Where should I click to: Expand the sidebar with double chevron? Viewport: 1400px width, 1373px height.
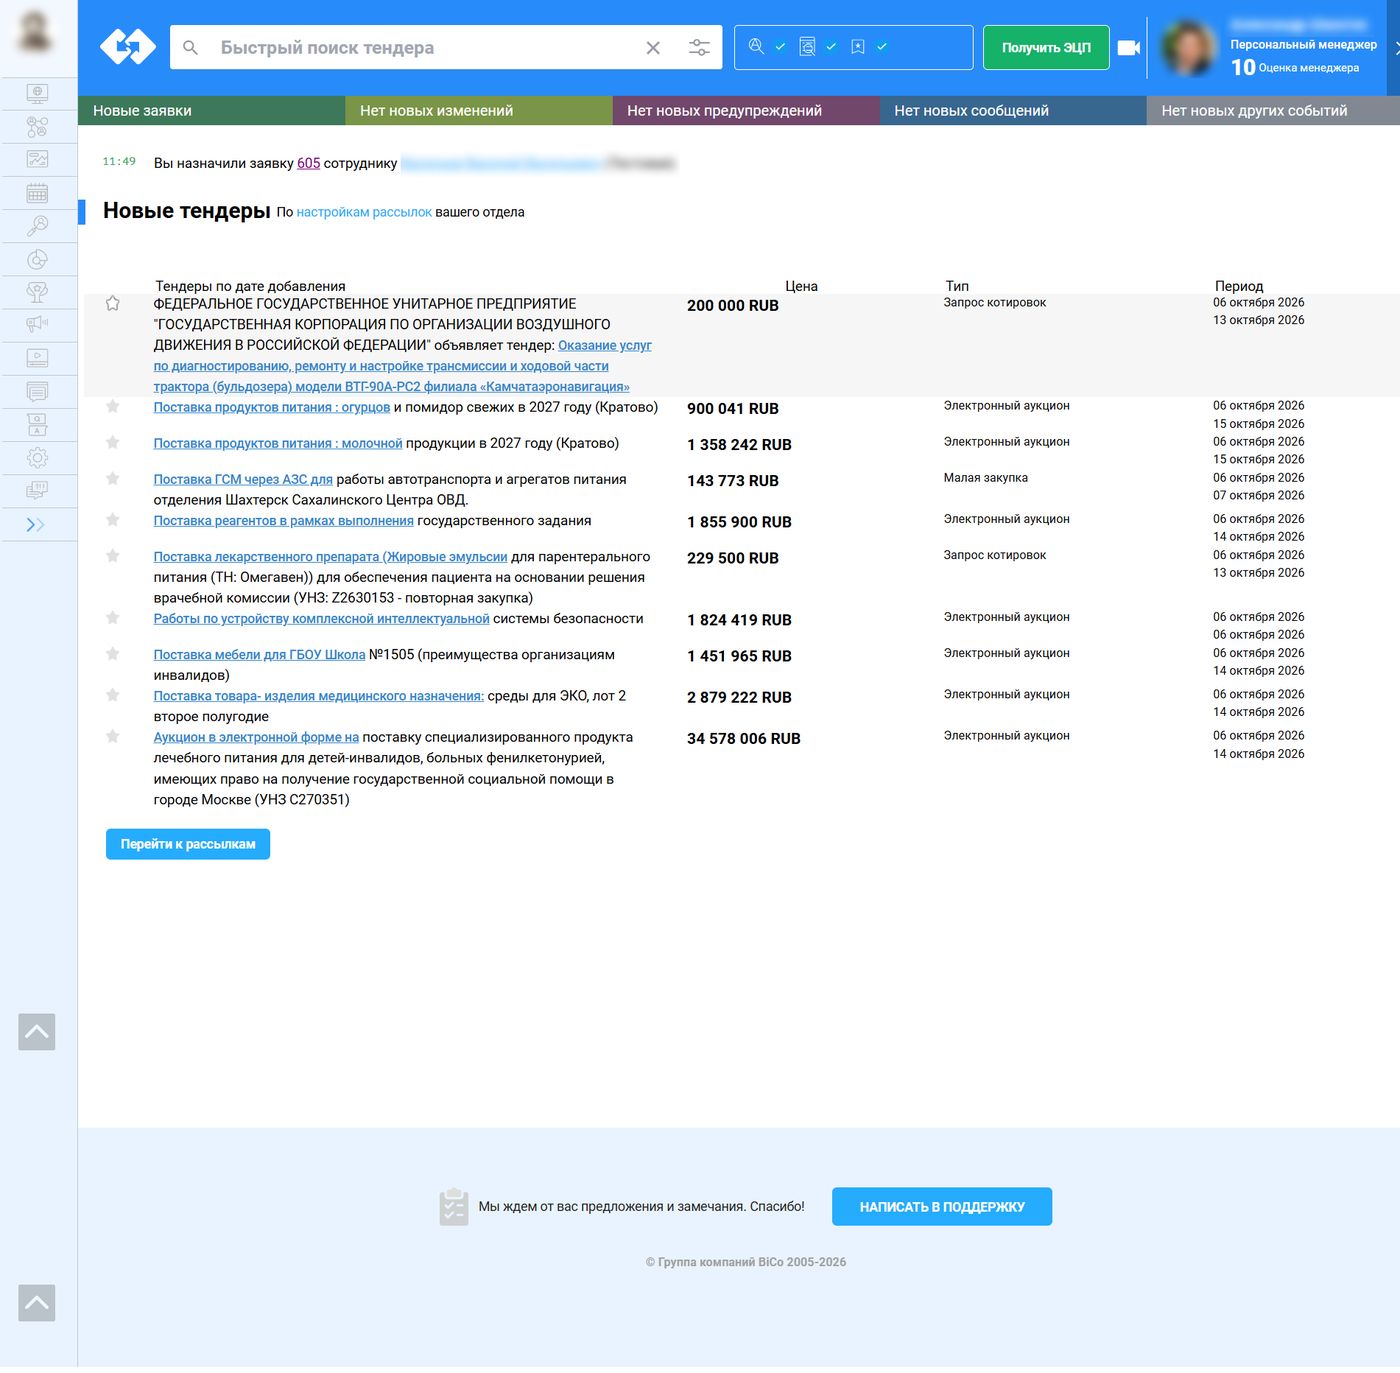tap(36, 524)
